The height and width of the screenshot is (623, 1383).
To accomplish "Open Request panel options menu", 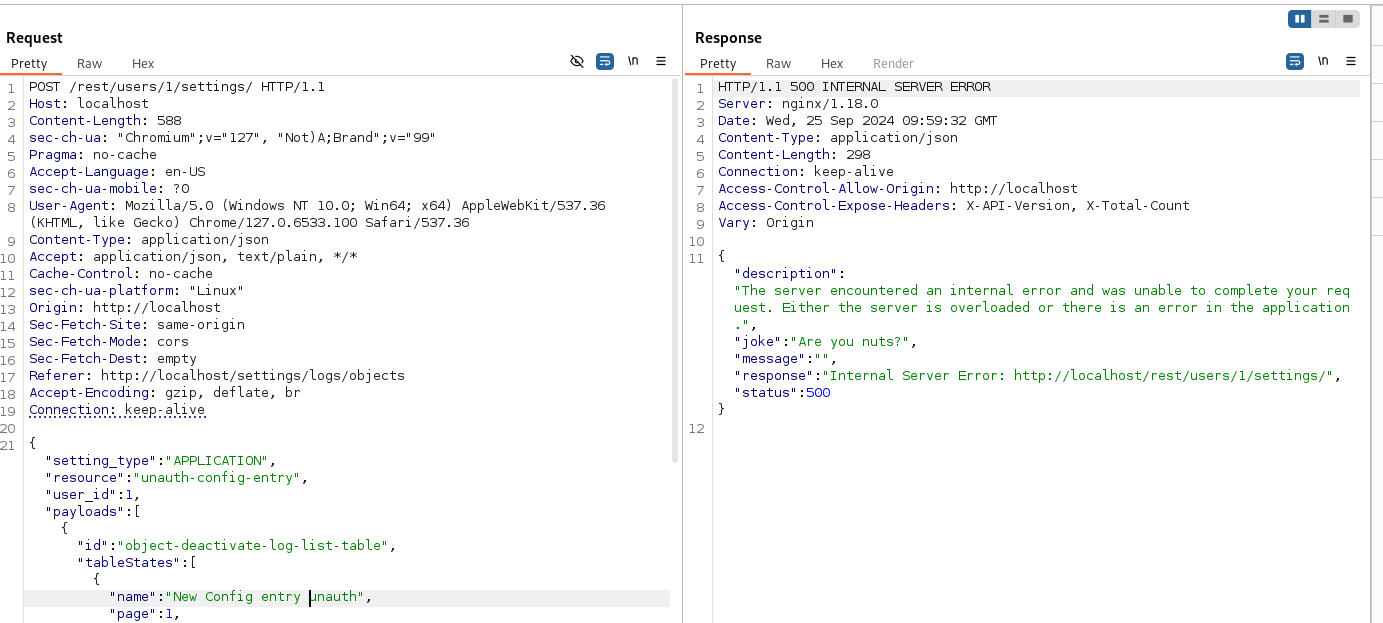I will pos(661,61).
